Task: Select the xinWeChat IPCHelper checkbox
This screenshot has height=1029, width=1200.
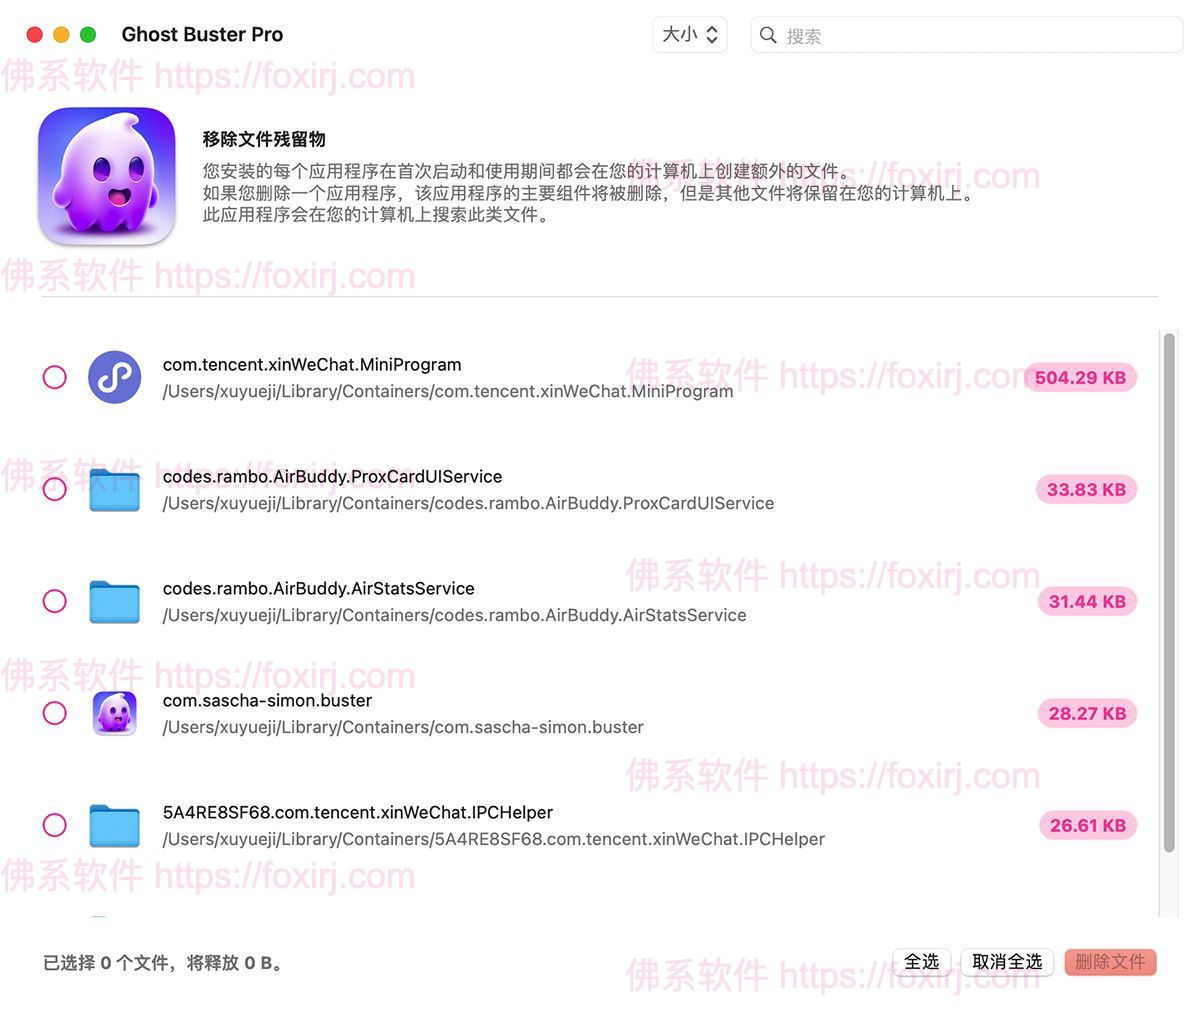Action: [x=55, y=825]
